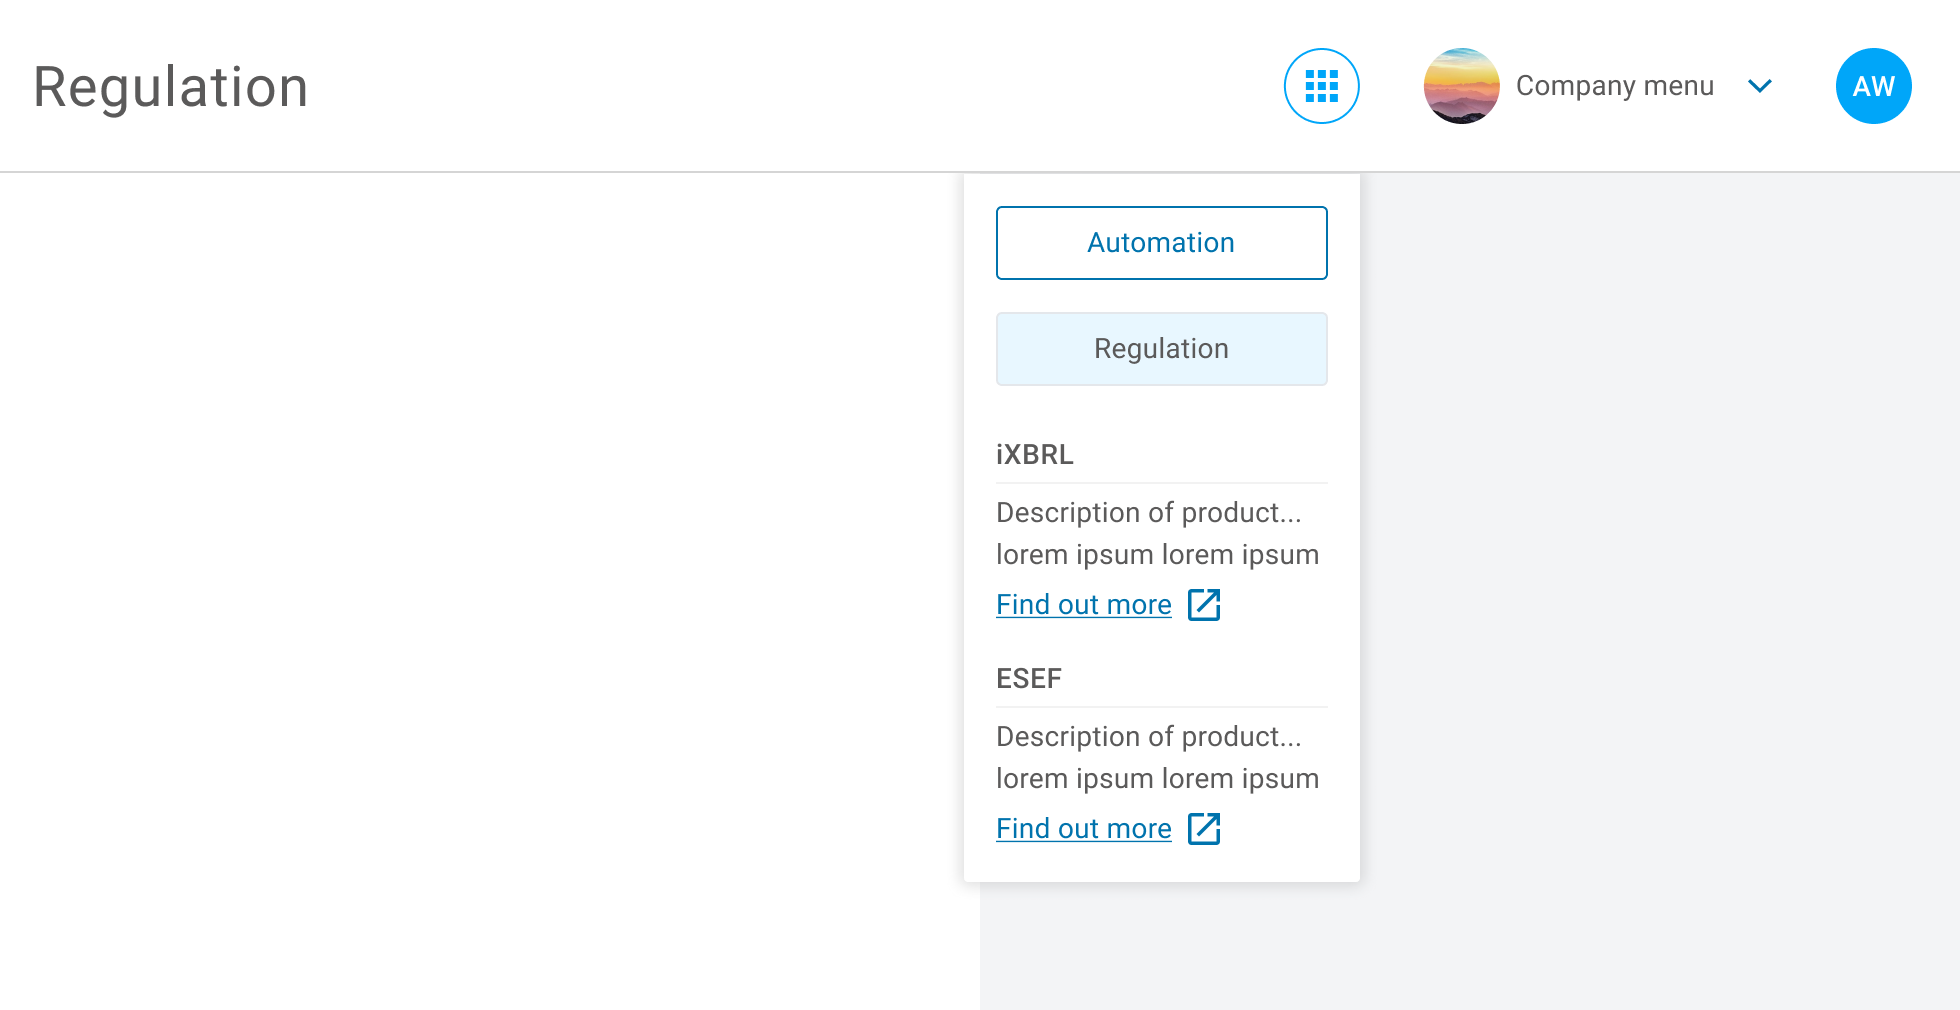Click blank header space beside Regulation title
This screenshot has width=1960, height=1010.
point(750,87)
